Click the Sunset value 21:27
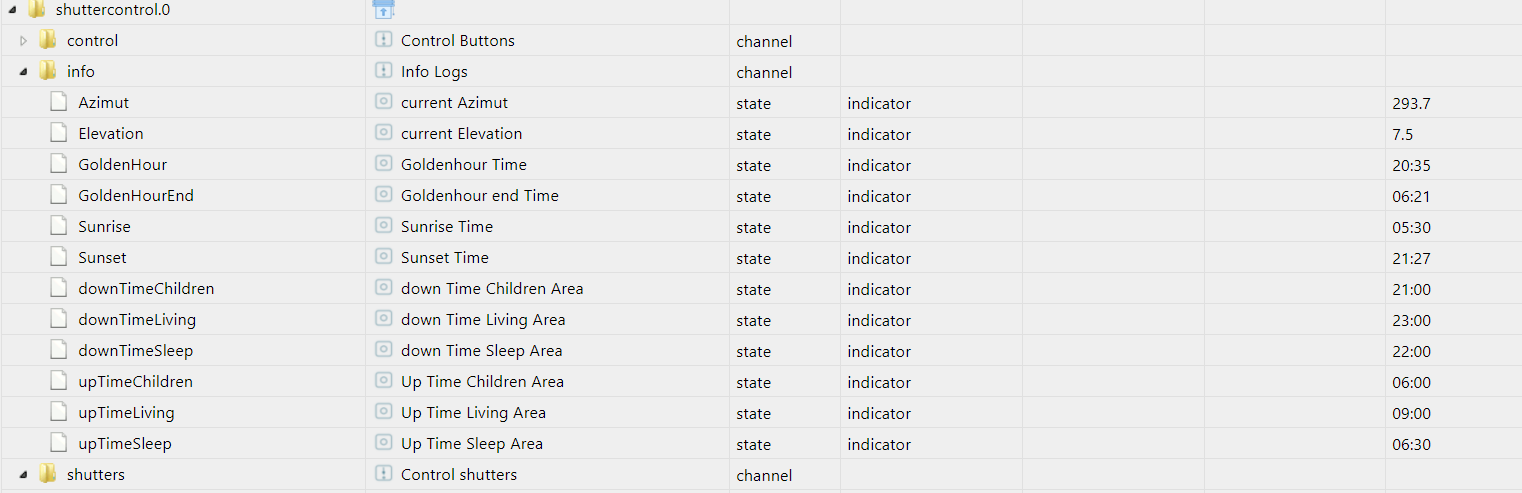 (x=1411, y=258)
